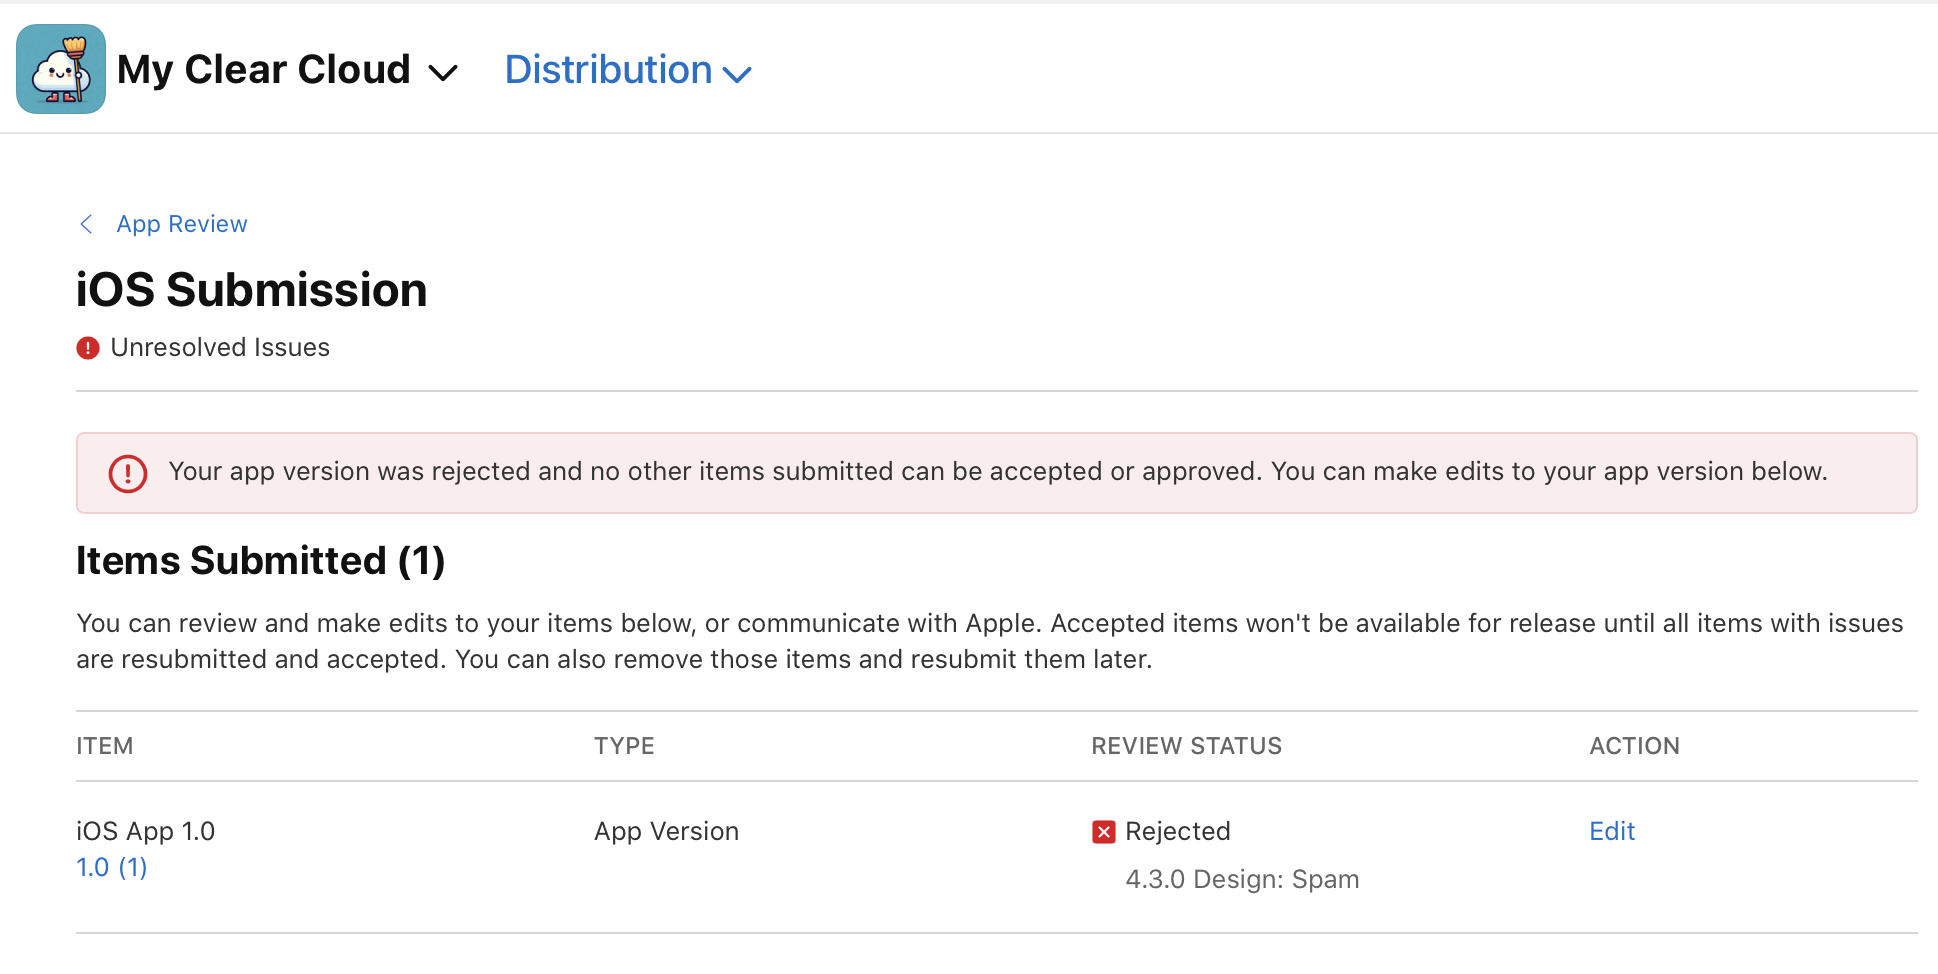The width and height of the screenshot is (1938, 974).
Task: Open the App Review breadcrumb link
Action: pyautogui.click(x=182, y=224)
